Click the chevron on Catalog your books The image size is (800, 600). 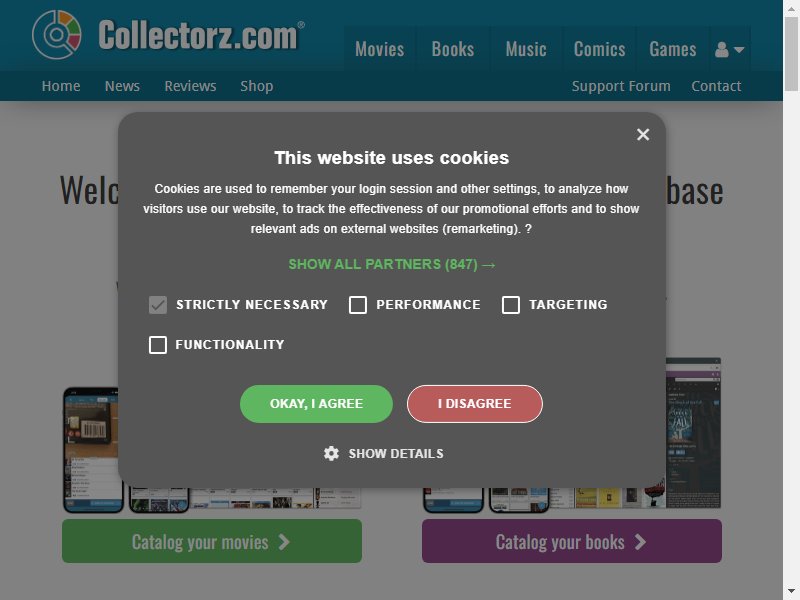[640, 542]
